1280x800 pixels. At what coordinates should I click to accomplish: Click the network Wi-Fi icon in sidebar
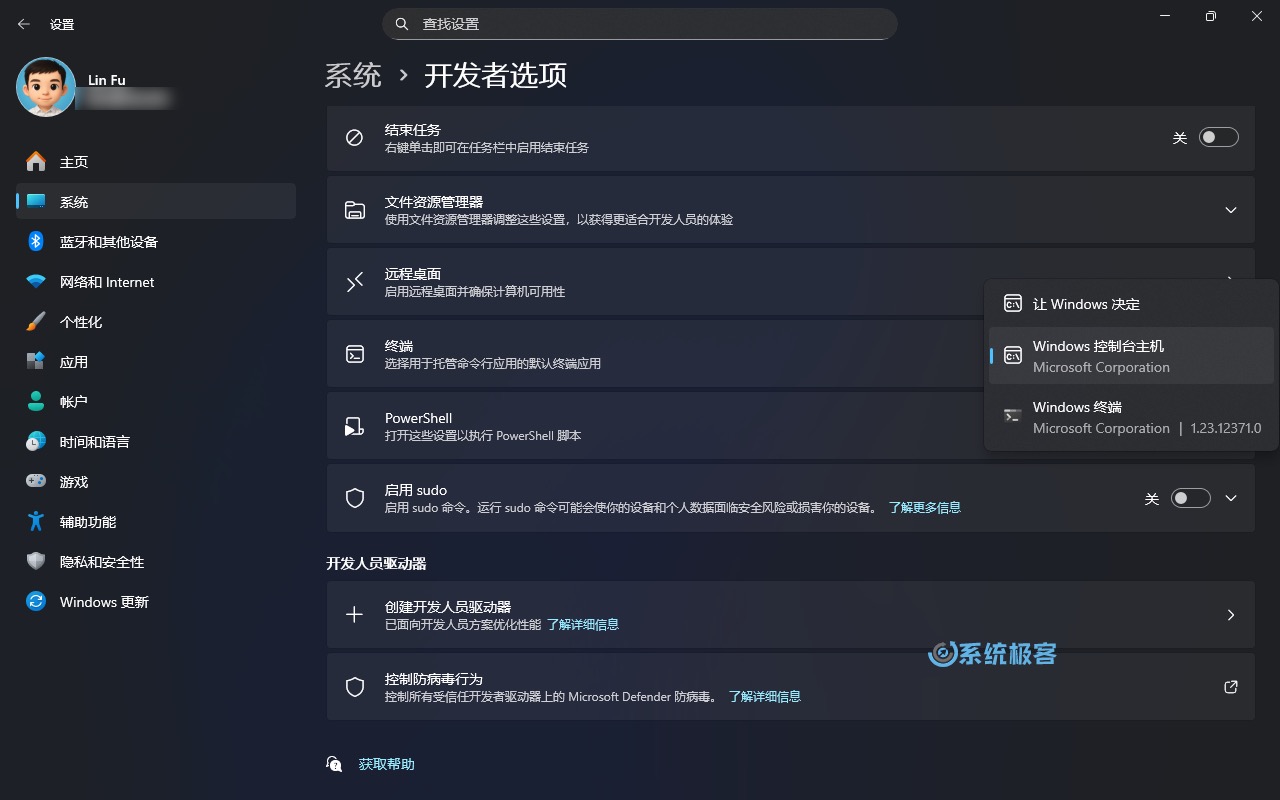click(36, 281)
